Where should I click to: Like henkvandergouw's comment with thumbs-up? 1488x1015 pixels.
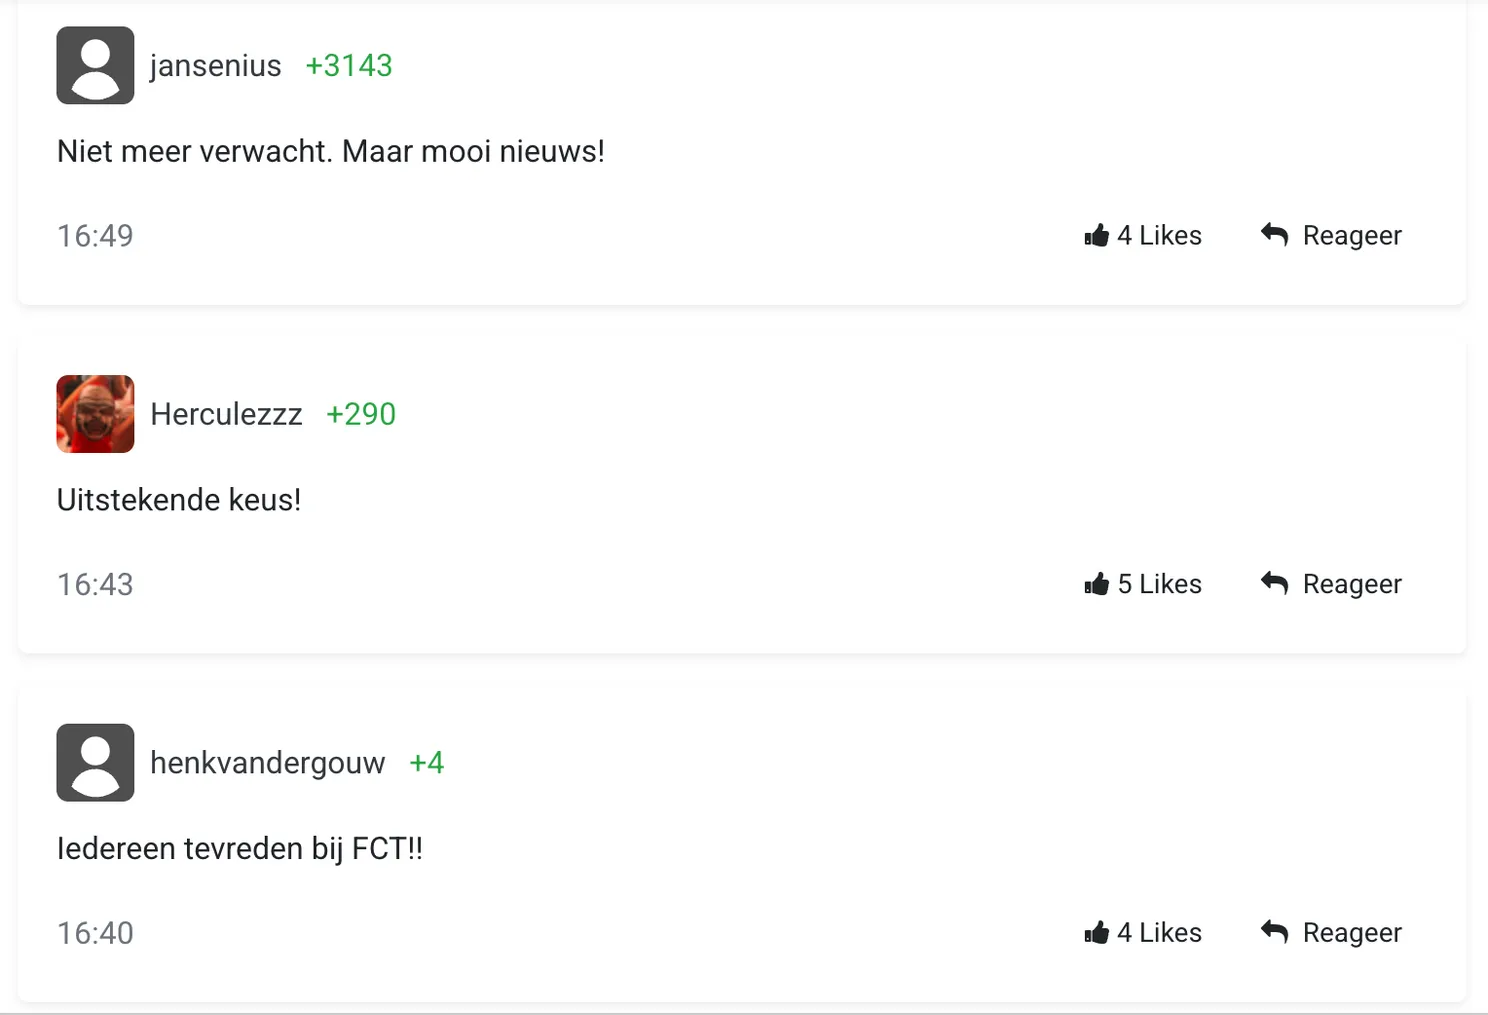pyautogui.click(x=1097, y=933)
